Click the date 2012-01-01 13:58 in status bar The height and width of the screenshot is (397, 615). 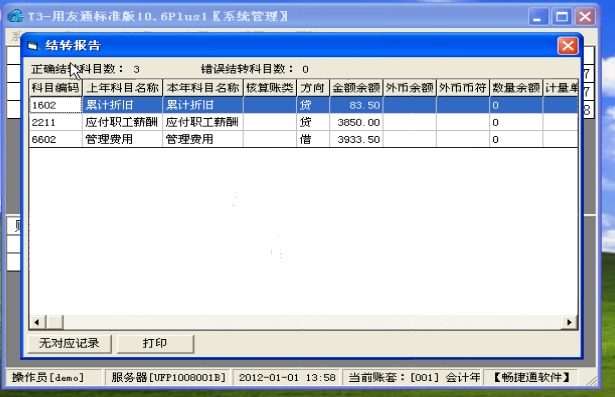tap(287, 377)
